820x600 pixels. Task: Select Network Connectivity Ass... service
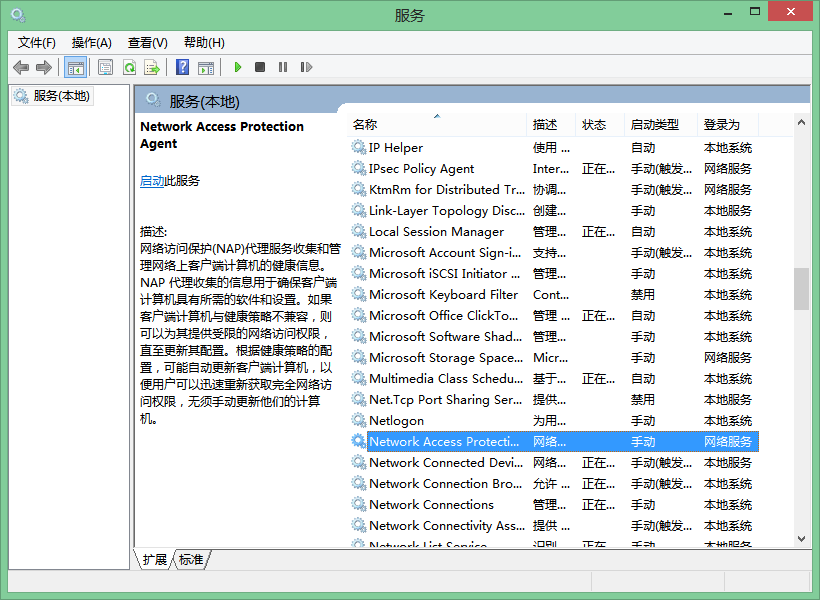pos(553,525)
